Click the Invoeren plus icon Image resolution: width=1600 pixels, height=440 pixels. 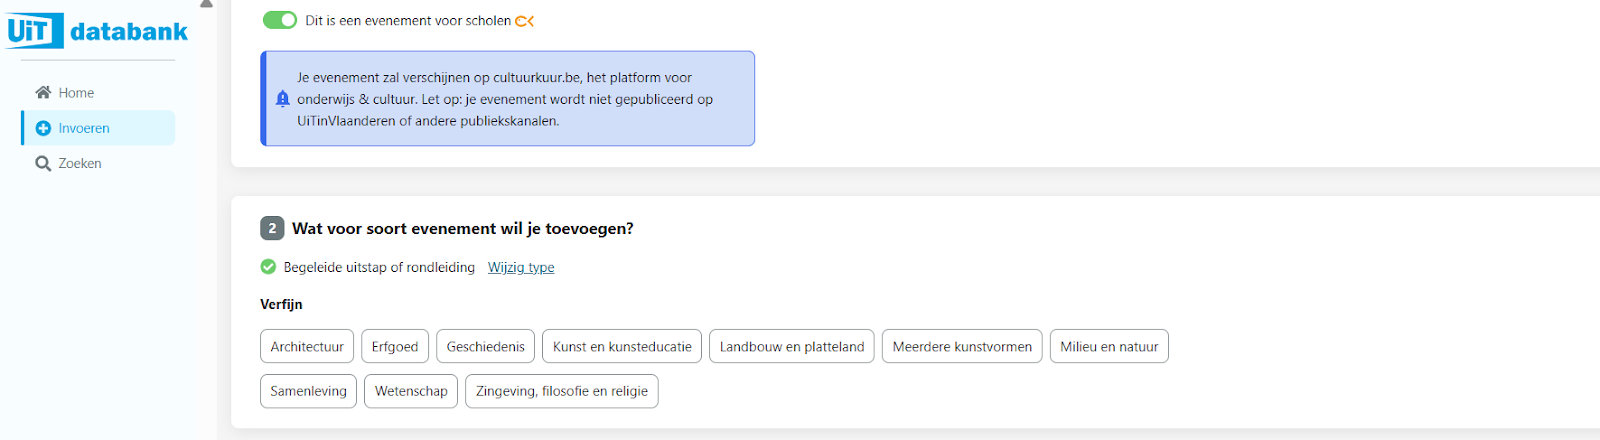[43, 128]
